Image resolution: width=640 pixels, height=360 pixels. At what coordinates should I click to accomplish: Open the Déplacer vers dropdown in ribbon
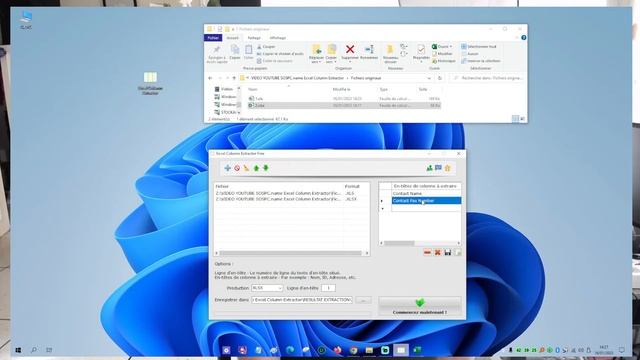click(316, 54)
